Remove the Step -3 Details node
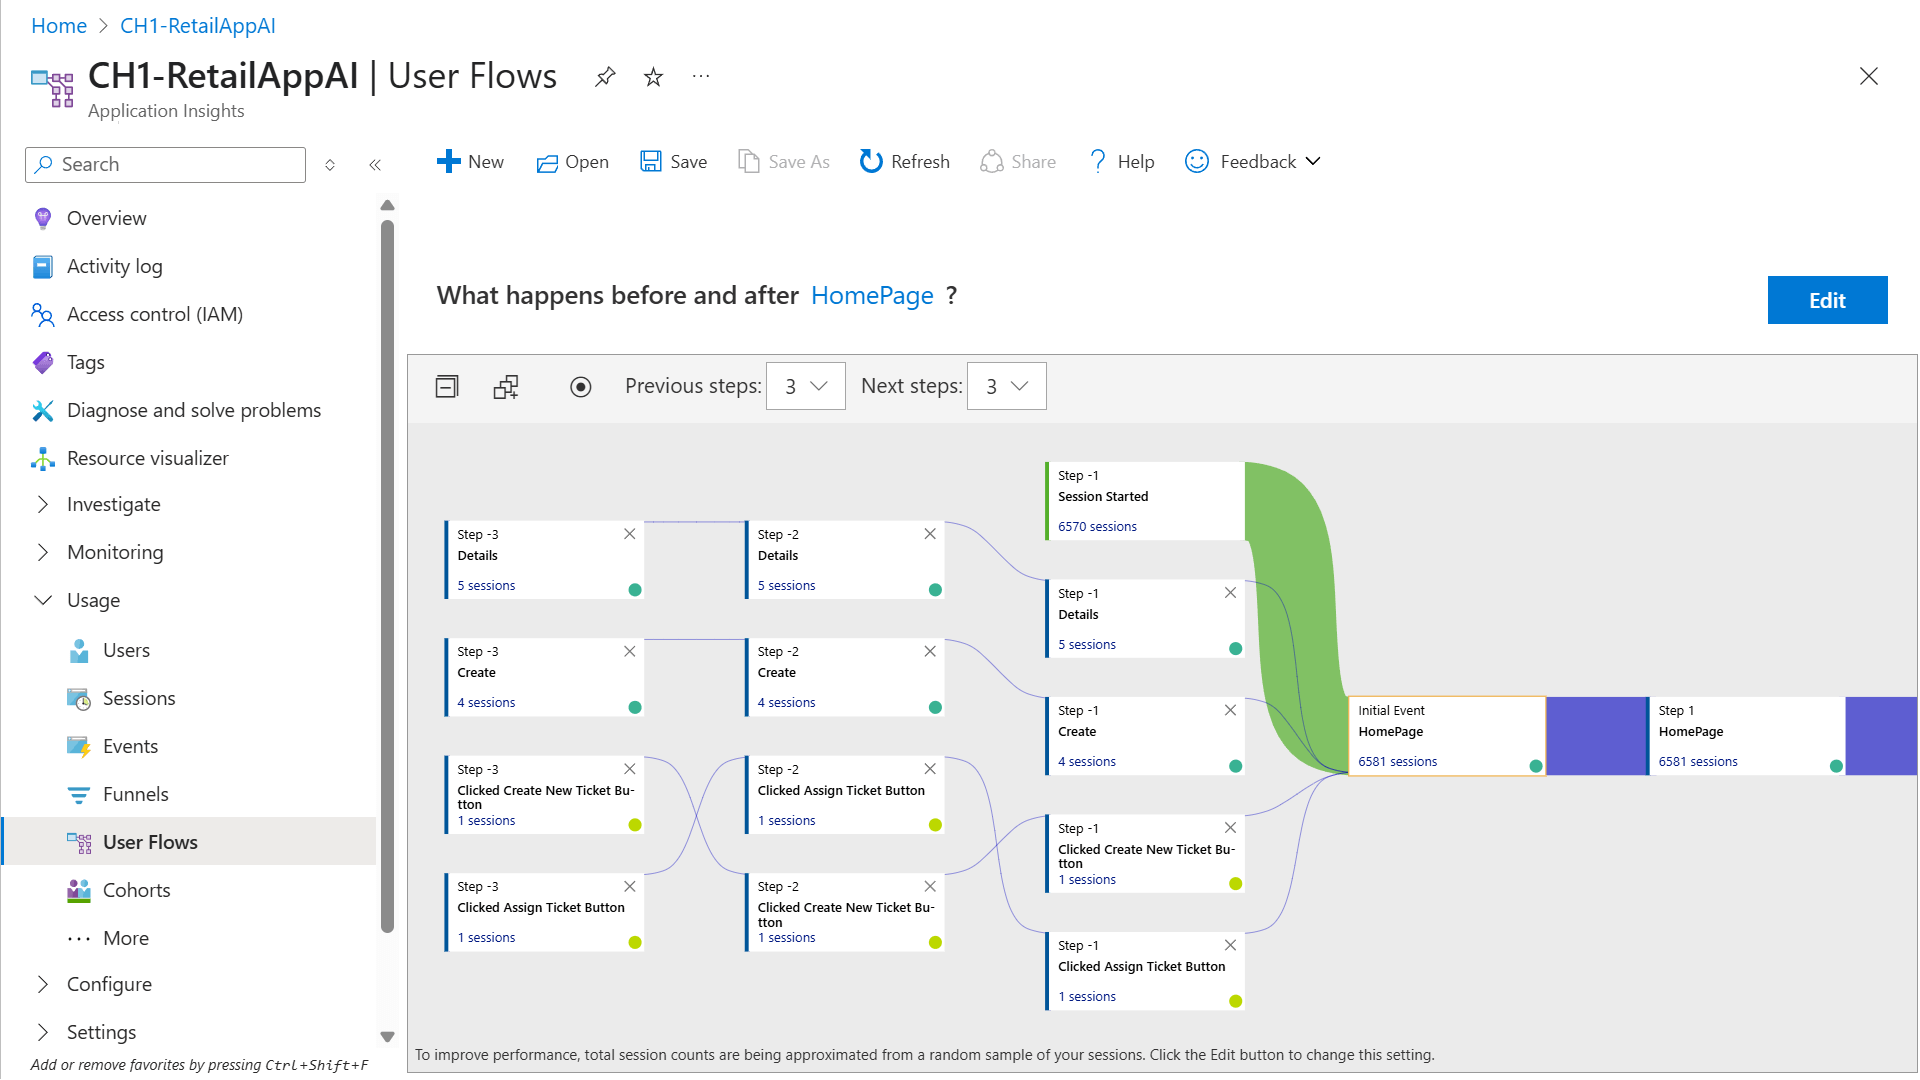 point(630,534)
